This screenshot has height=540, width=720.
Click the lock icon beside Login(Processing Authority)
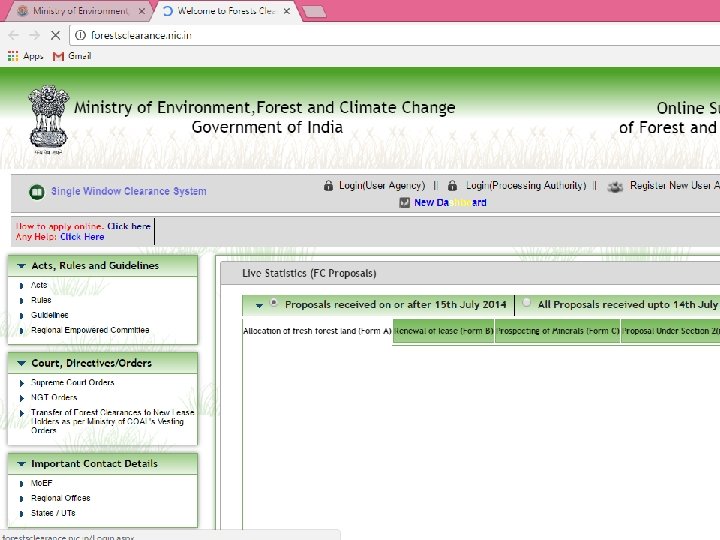pyautogui.click(x=452, y=186)
